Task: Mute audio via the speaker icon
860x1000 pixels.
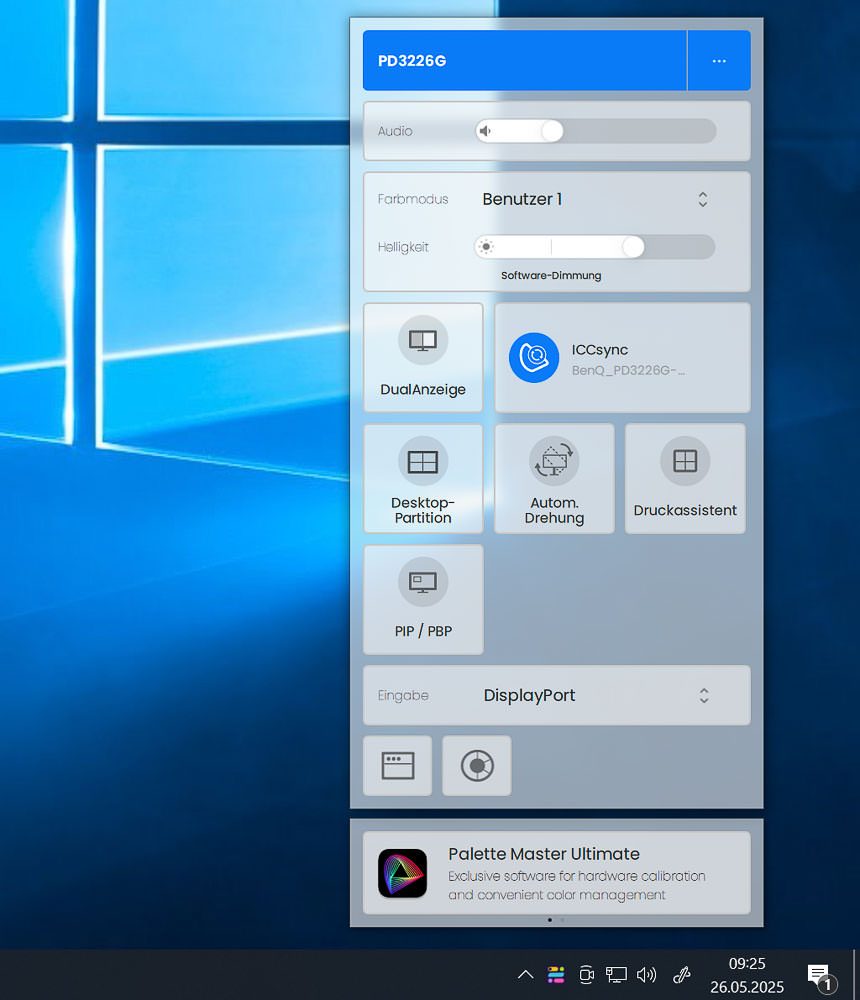Action: click(486, 131)
